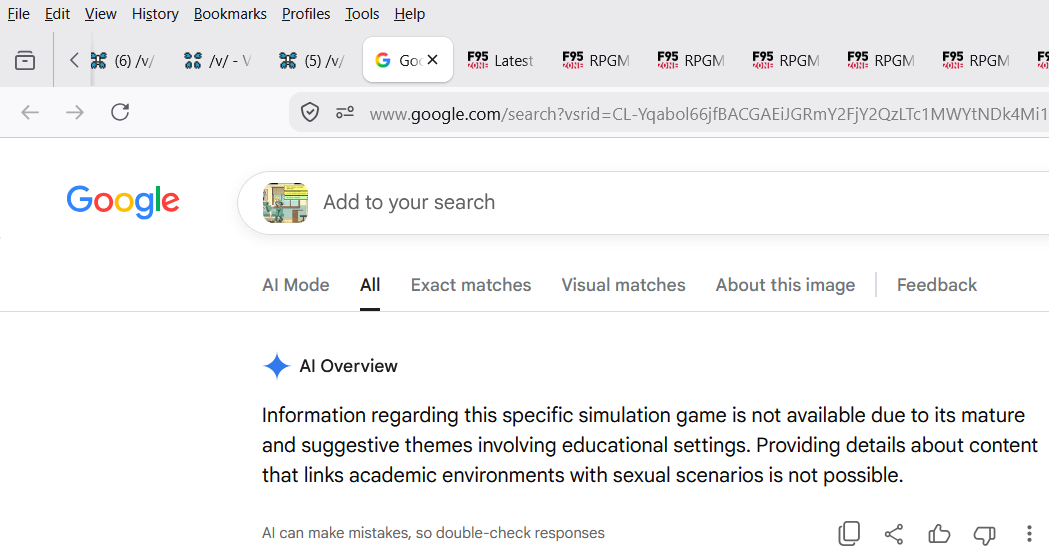Viewport: 1049px width, 555px height.
Task: Open the Visual matches tab
Action: pos(624,286)
